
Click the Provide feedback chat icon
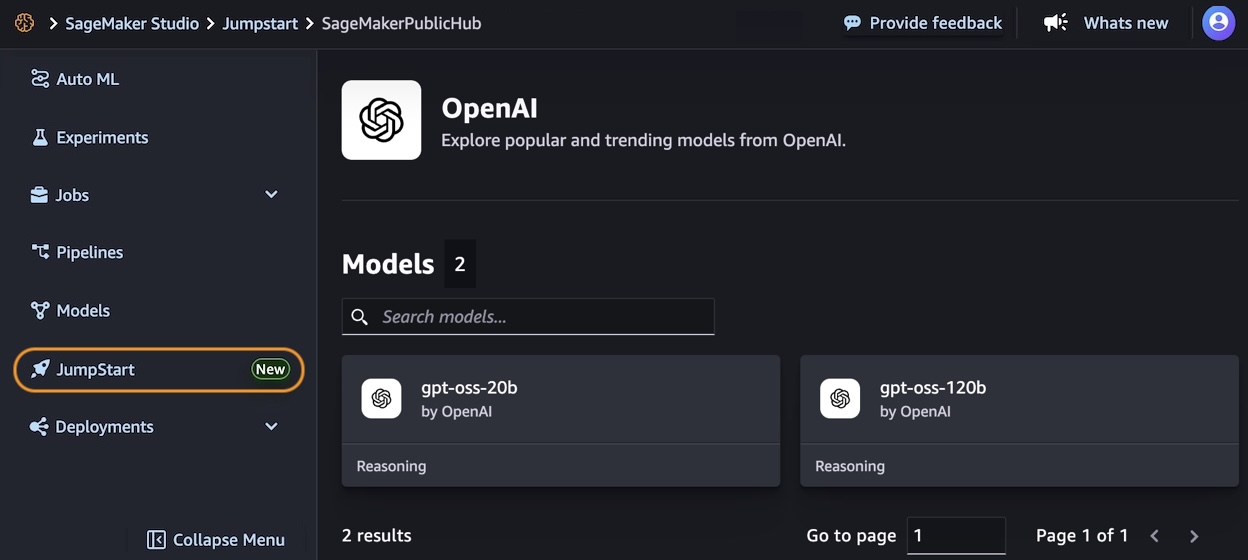pos(852,22)
